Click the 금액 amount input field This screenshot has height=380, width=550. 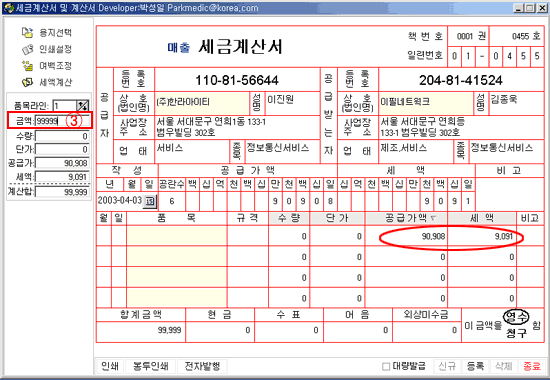click(62, 121)
